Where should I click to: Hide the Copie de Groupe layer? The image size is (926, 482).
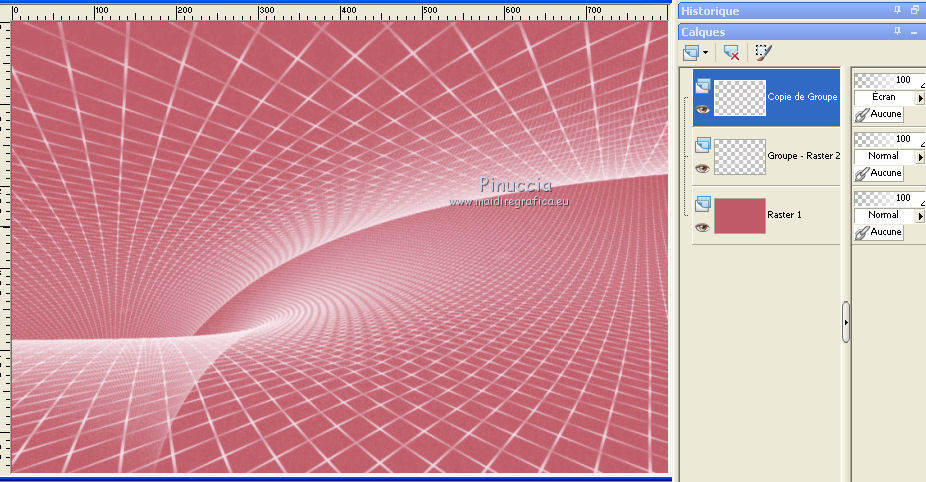tap(702, 109)
